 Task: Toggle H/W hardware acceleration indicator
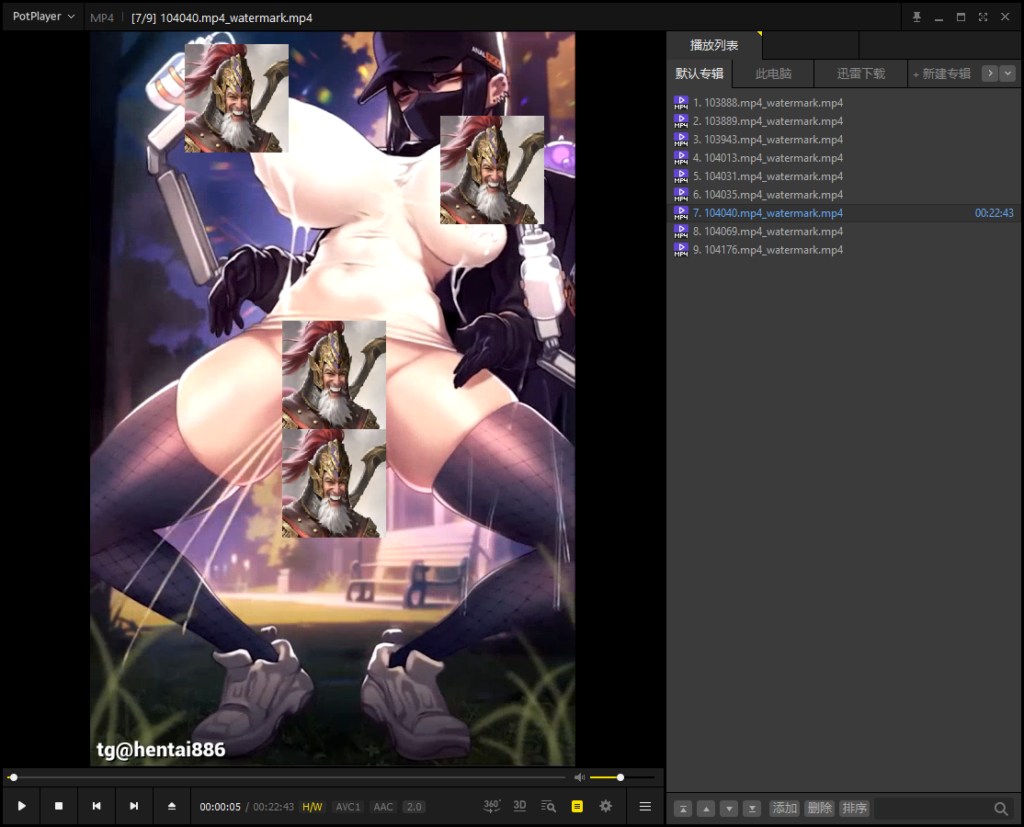tap(312, 807)
